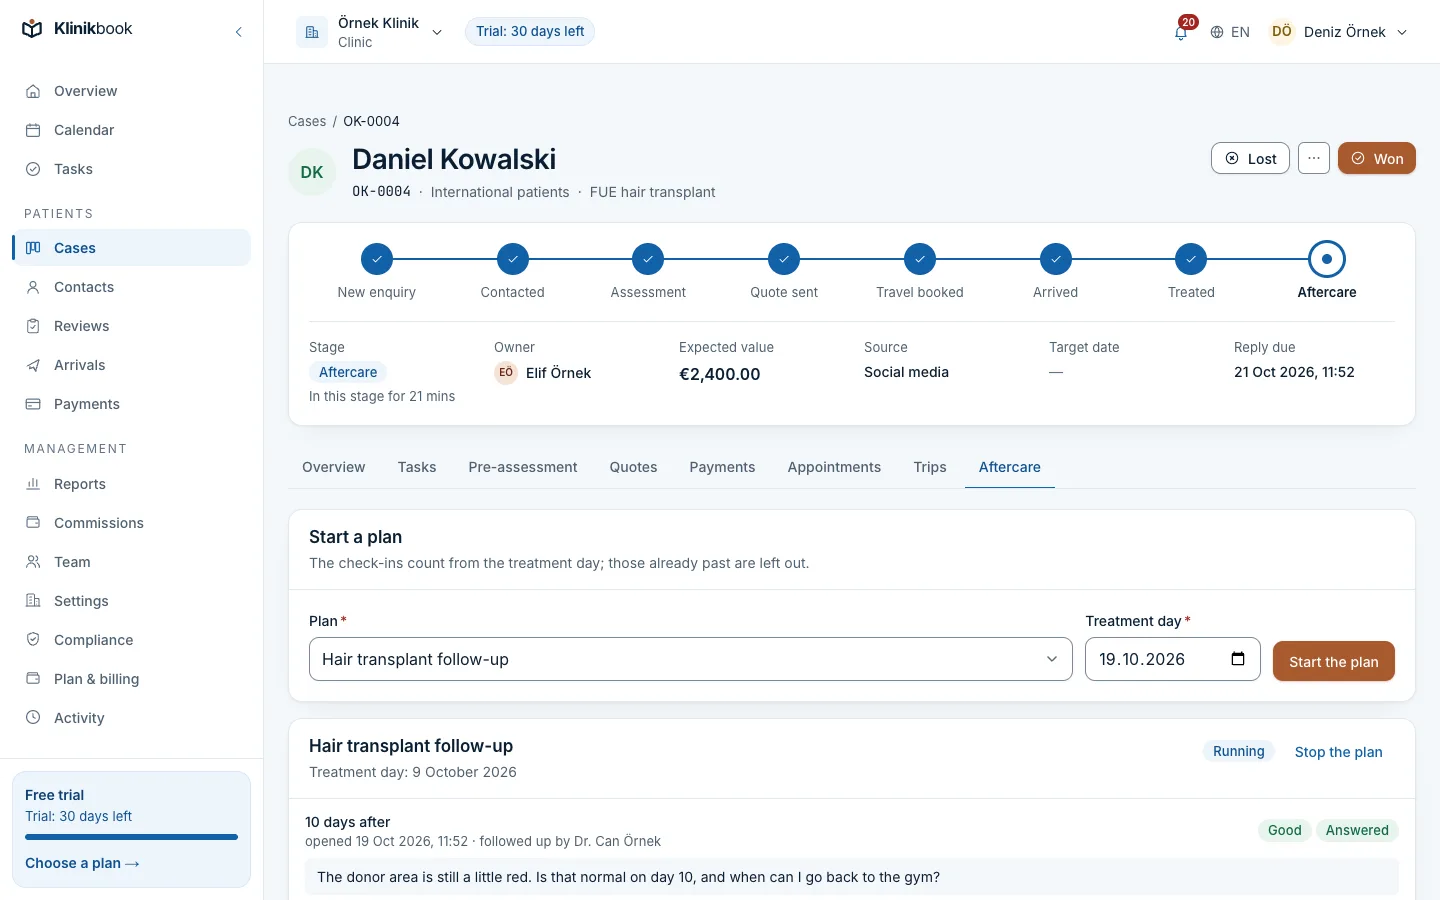Open Compliance from the sidebar

click(131, 640)
